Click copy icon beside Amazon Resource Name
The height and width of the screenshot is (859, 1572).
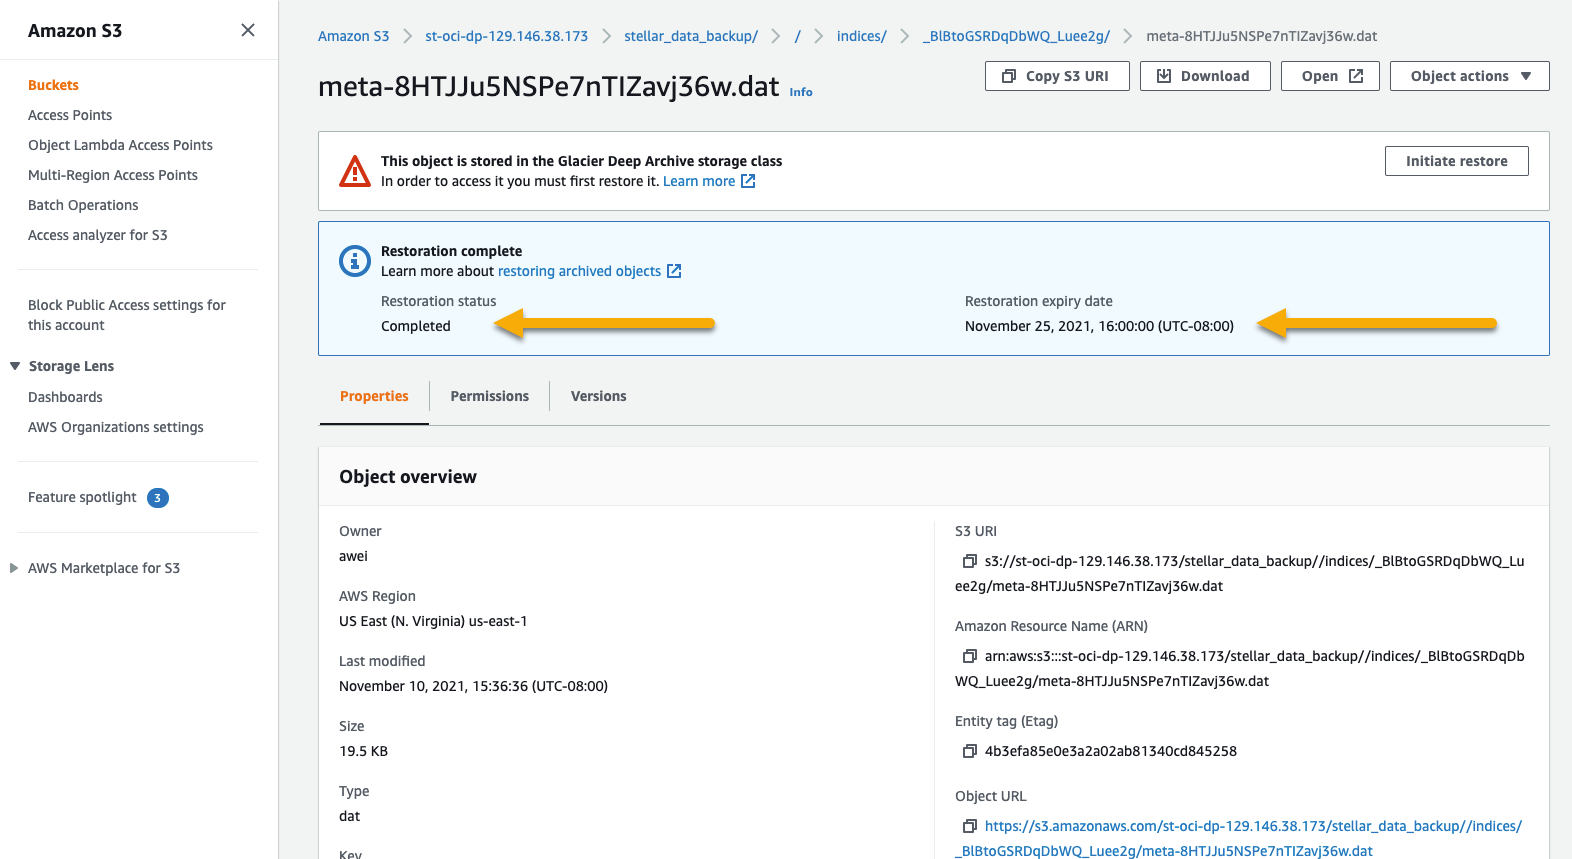[969, 656]
